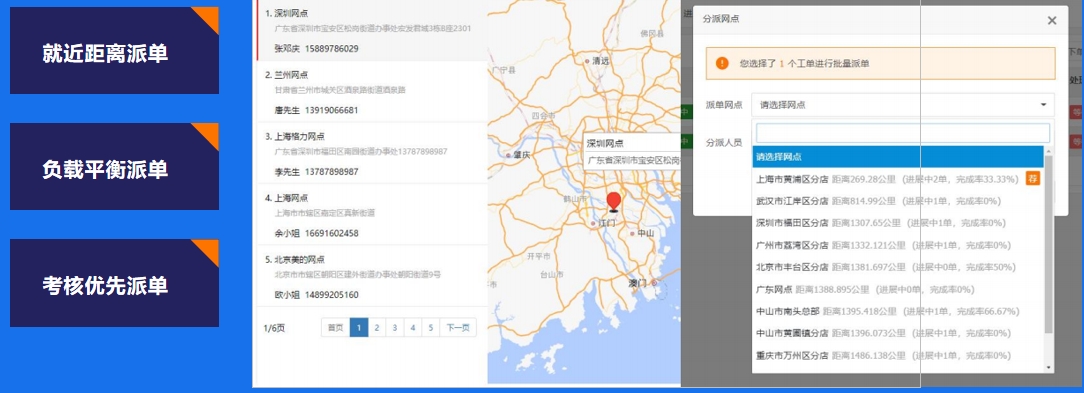This screenshot has height=393, width=1084.
Task: Go to pagination page 3
Action: tap(395, 328)
